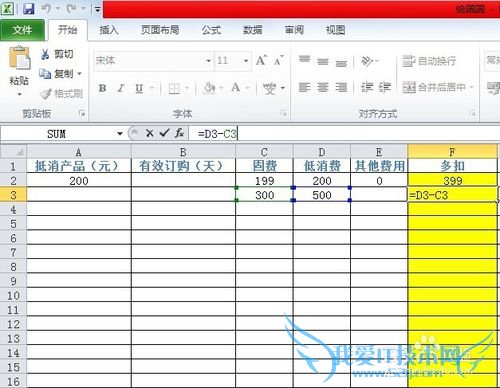Click the Undo arrow icon

[46, 9]
